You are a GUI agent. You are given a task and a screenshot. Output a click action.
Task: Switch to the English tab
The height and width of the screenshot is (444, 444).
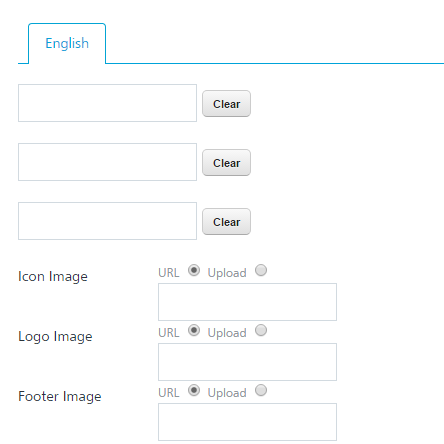tap(67, 43)
